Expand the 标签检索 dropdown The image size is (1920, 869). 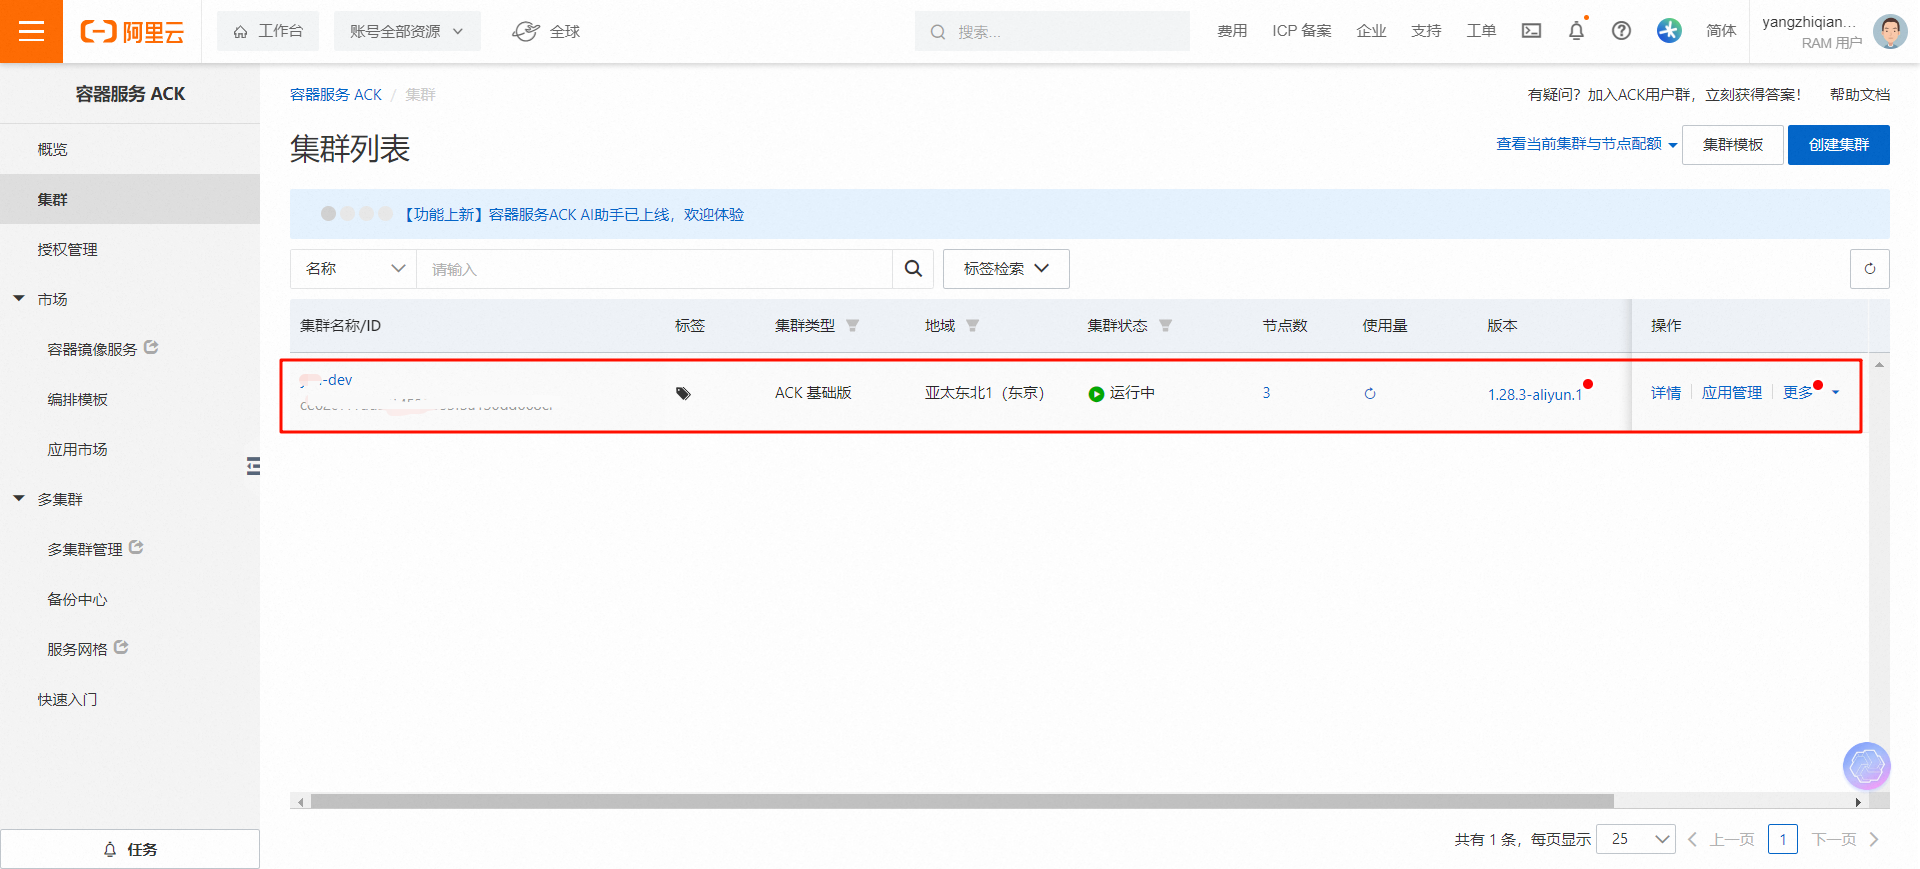pyautogui.click(x=1006, y=269)
